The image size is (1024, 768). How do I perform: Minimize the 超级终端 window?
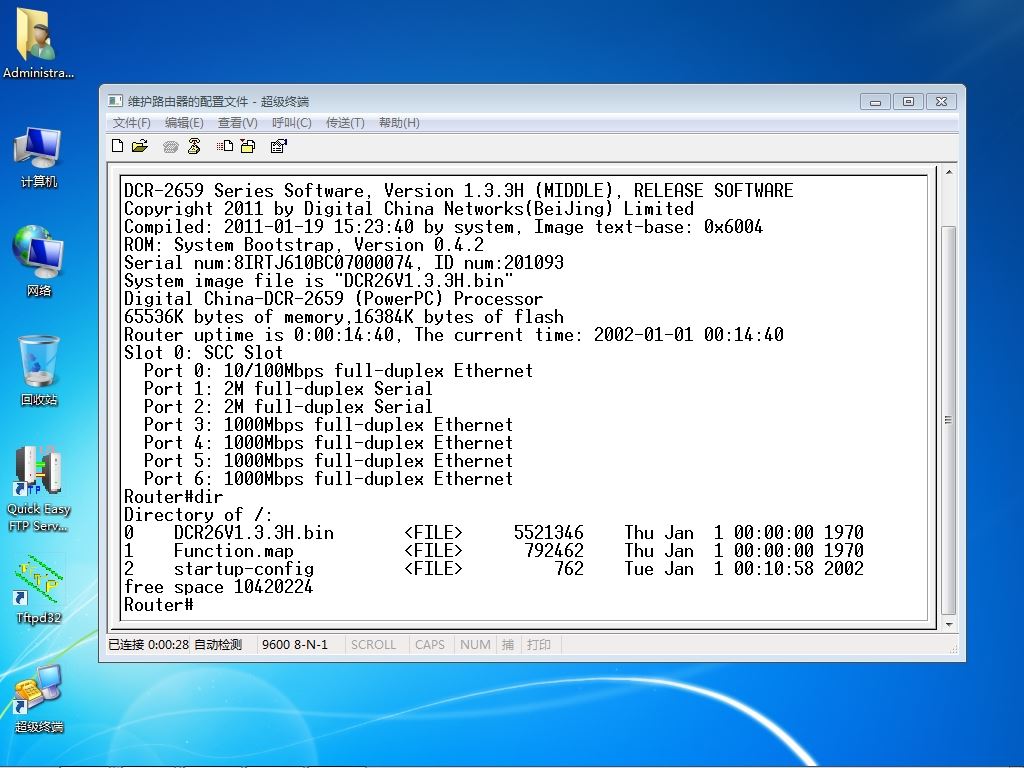tap(876, 102)
